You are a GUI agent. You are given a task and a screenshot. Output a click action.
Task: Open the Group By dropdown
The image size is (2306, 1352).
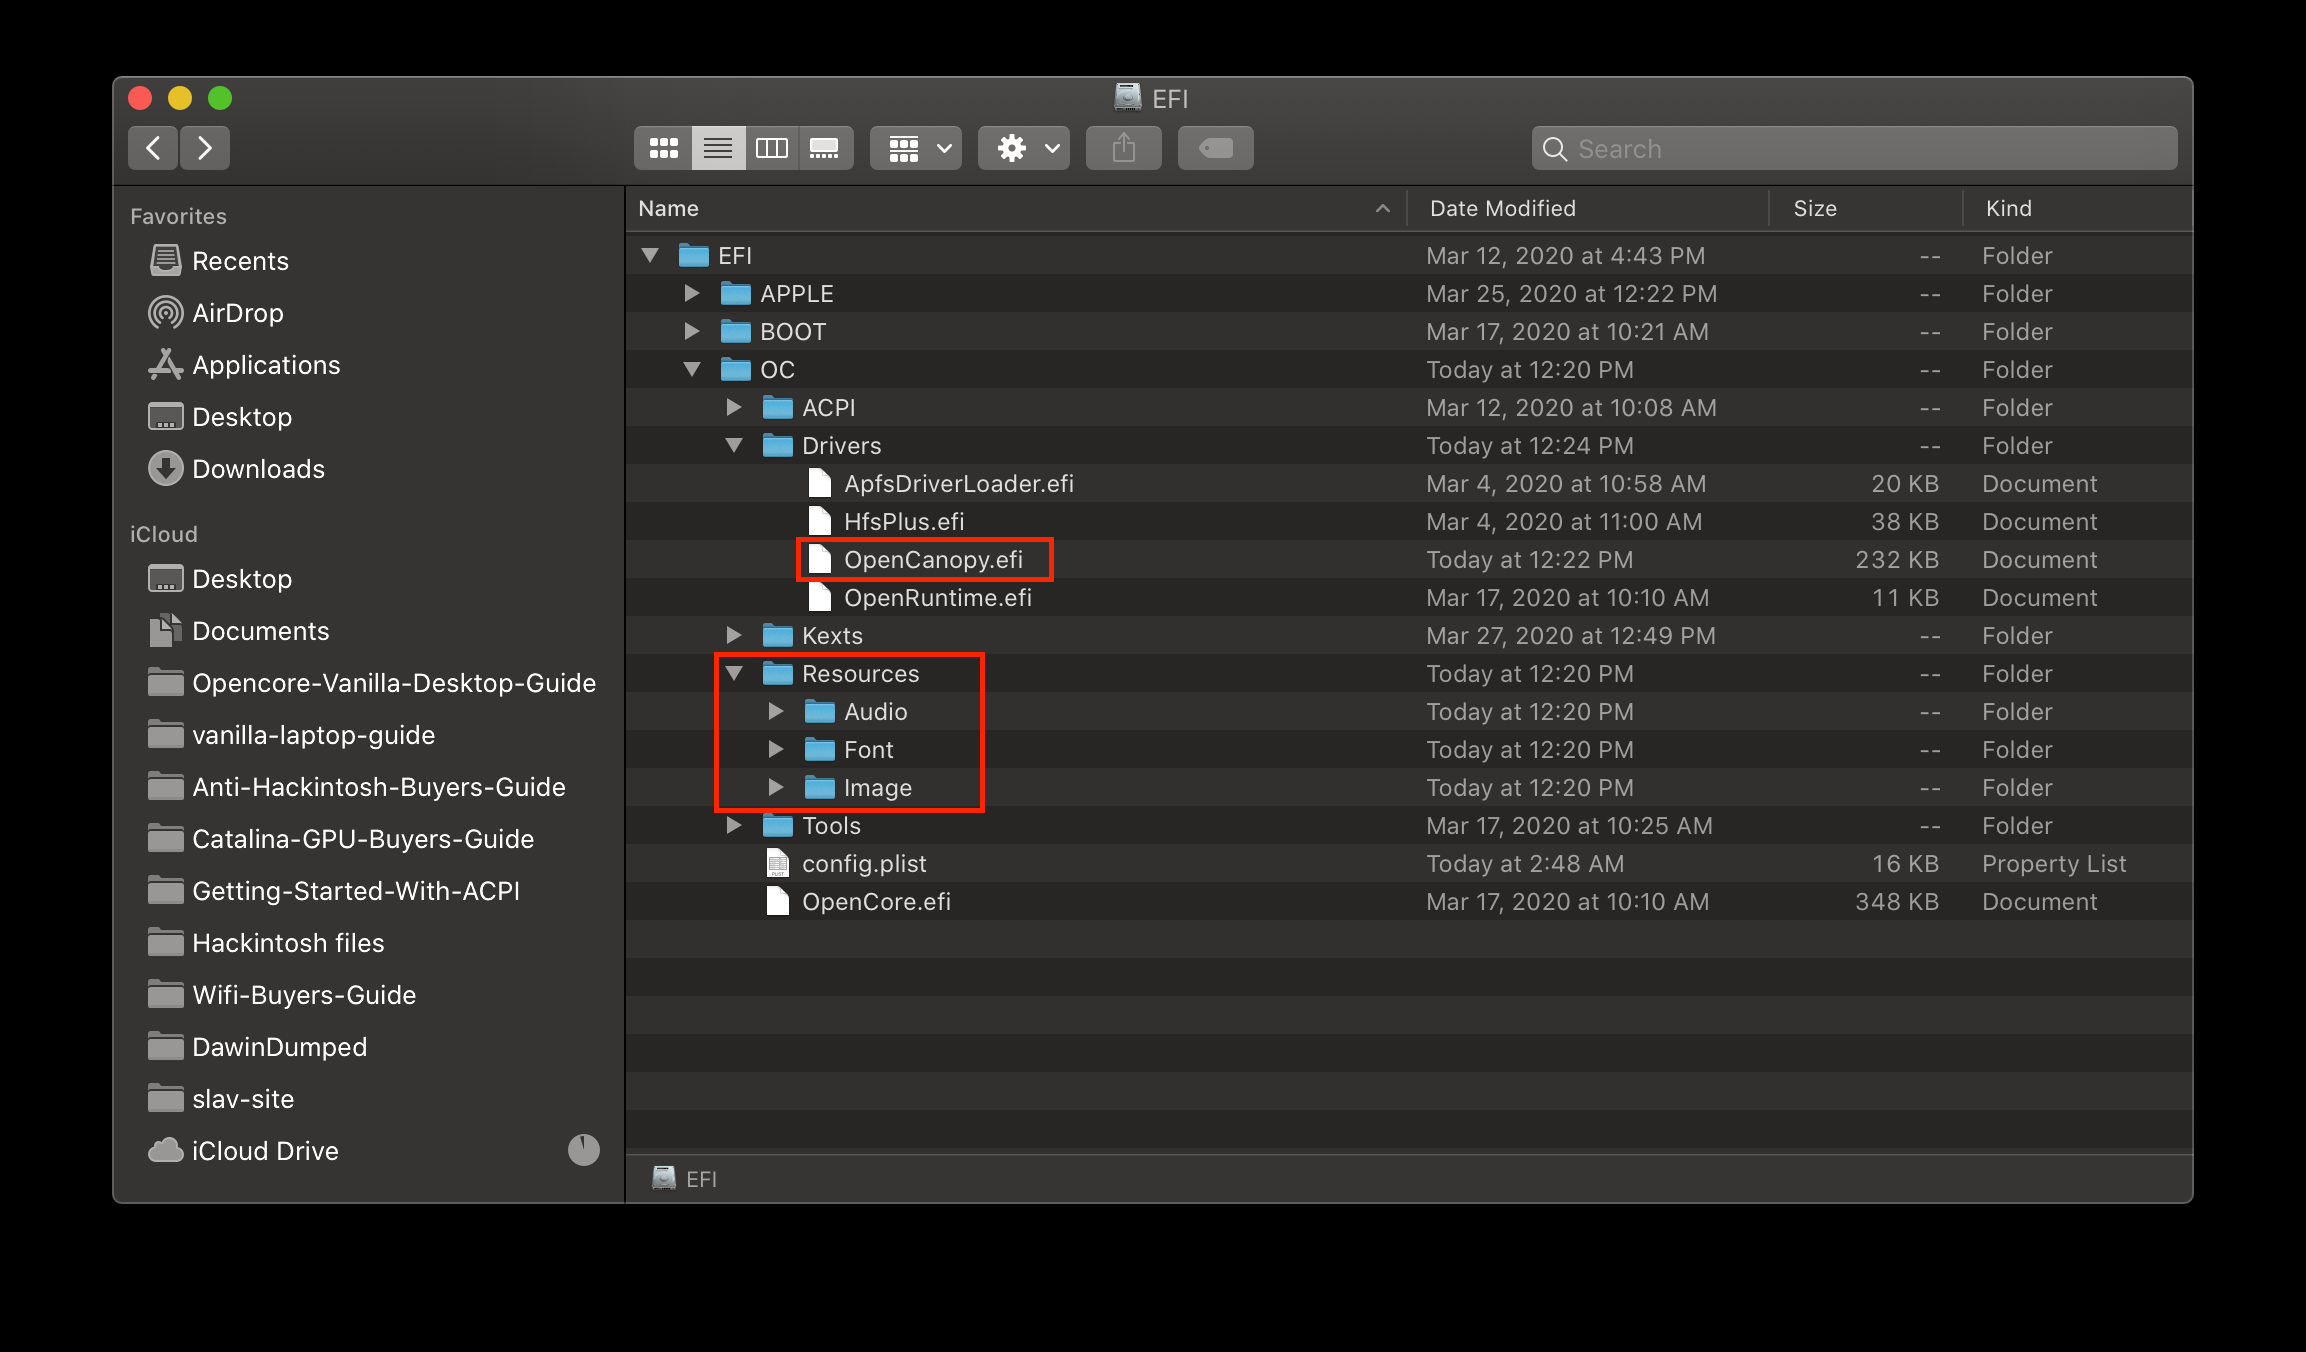(915, 149)
